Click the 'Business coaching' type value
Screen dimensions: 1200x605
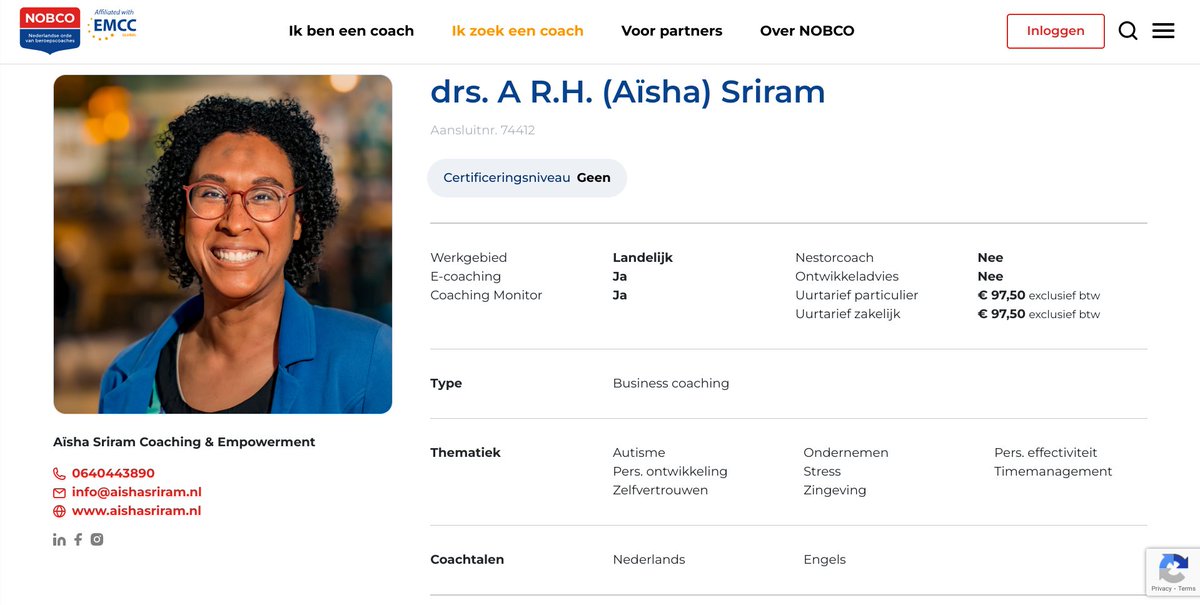671,384
